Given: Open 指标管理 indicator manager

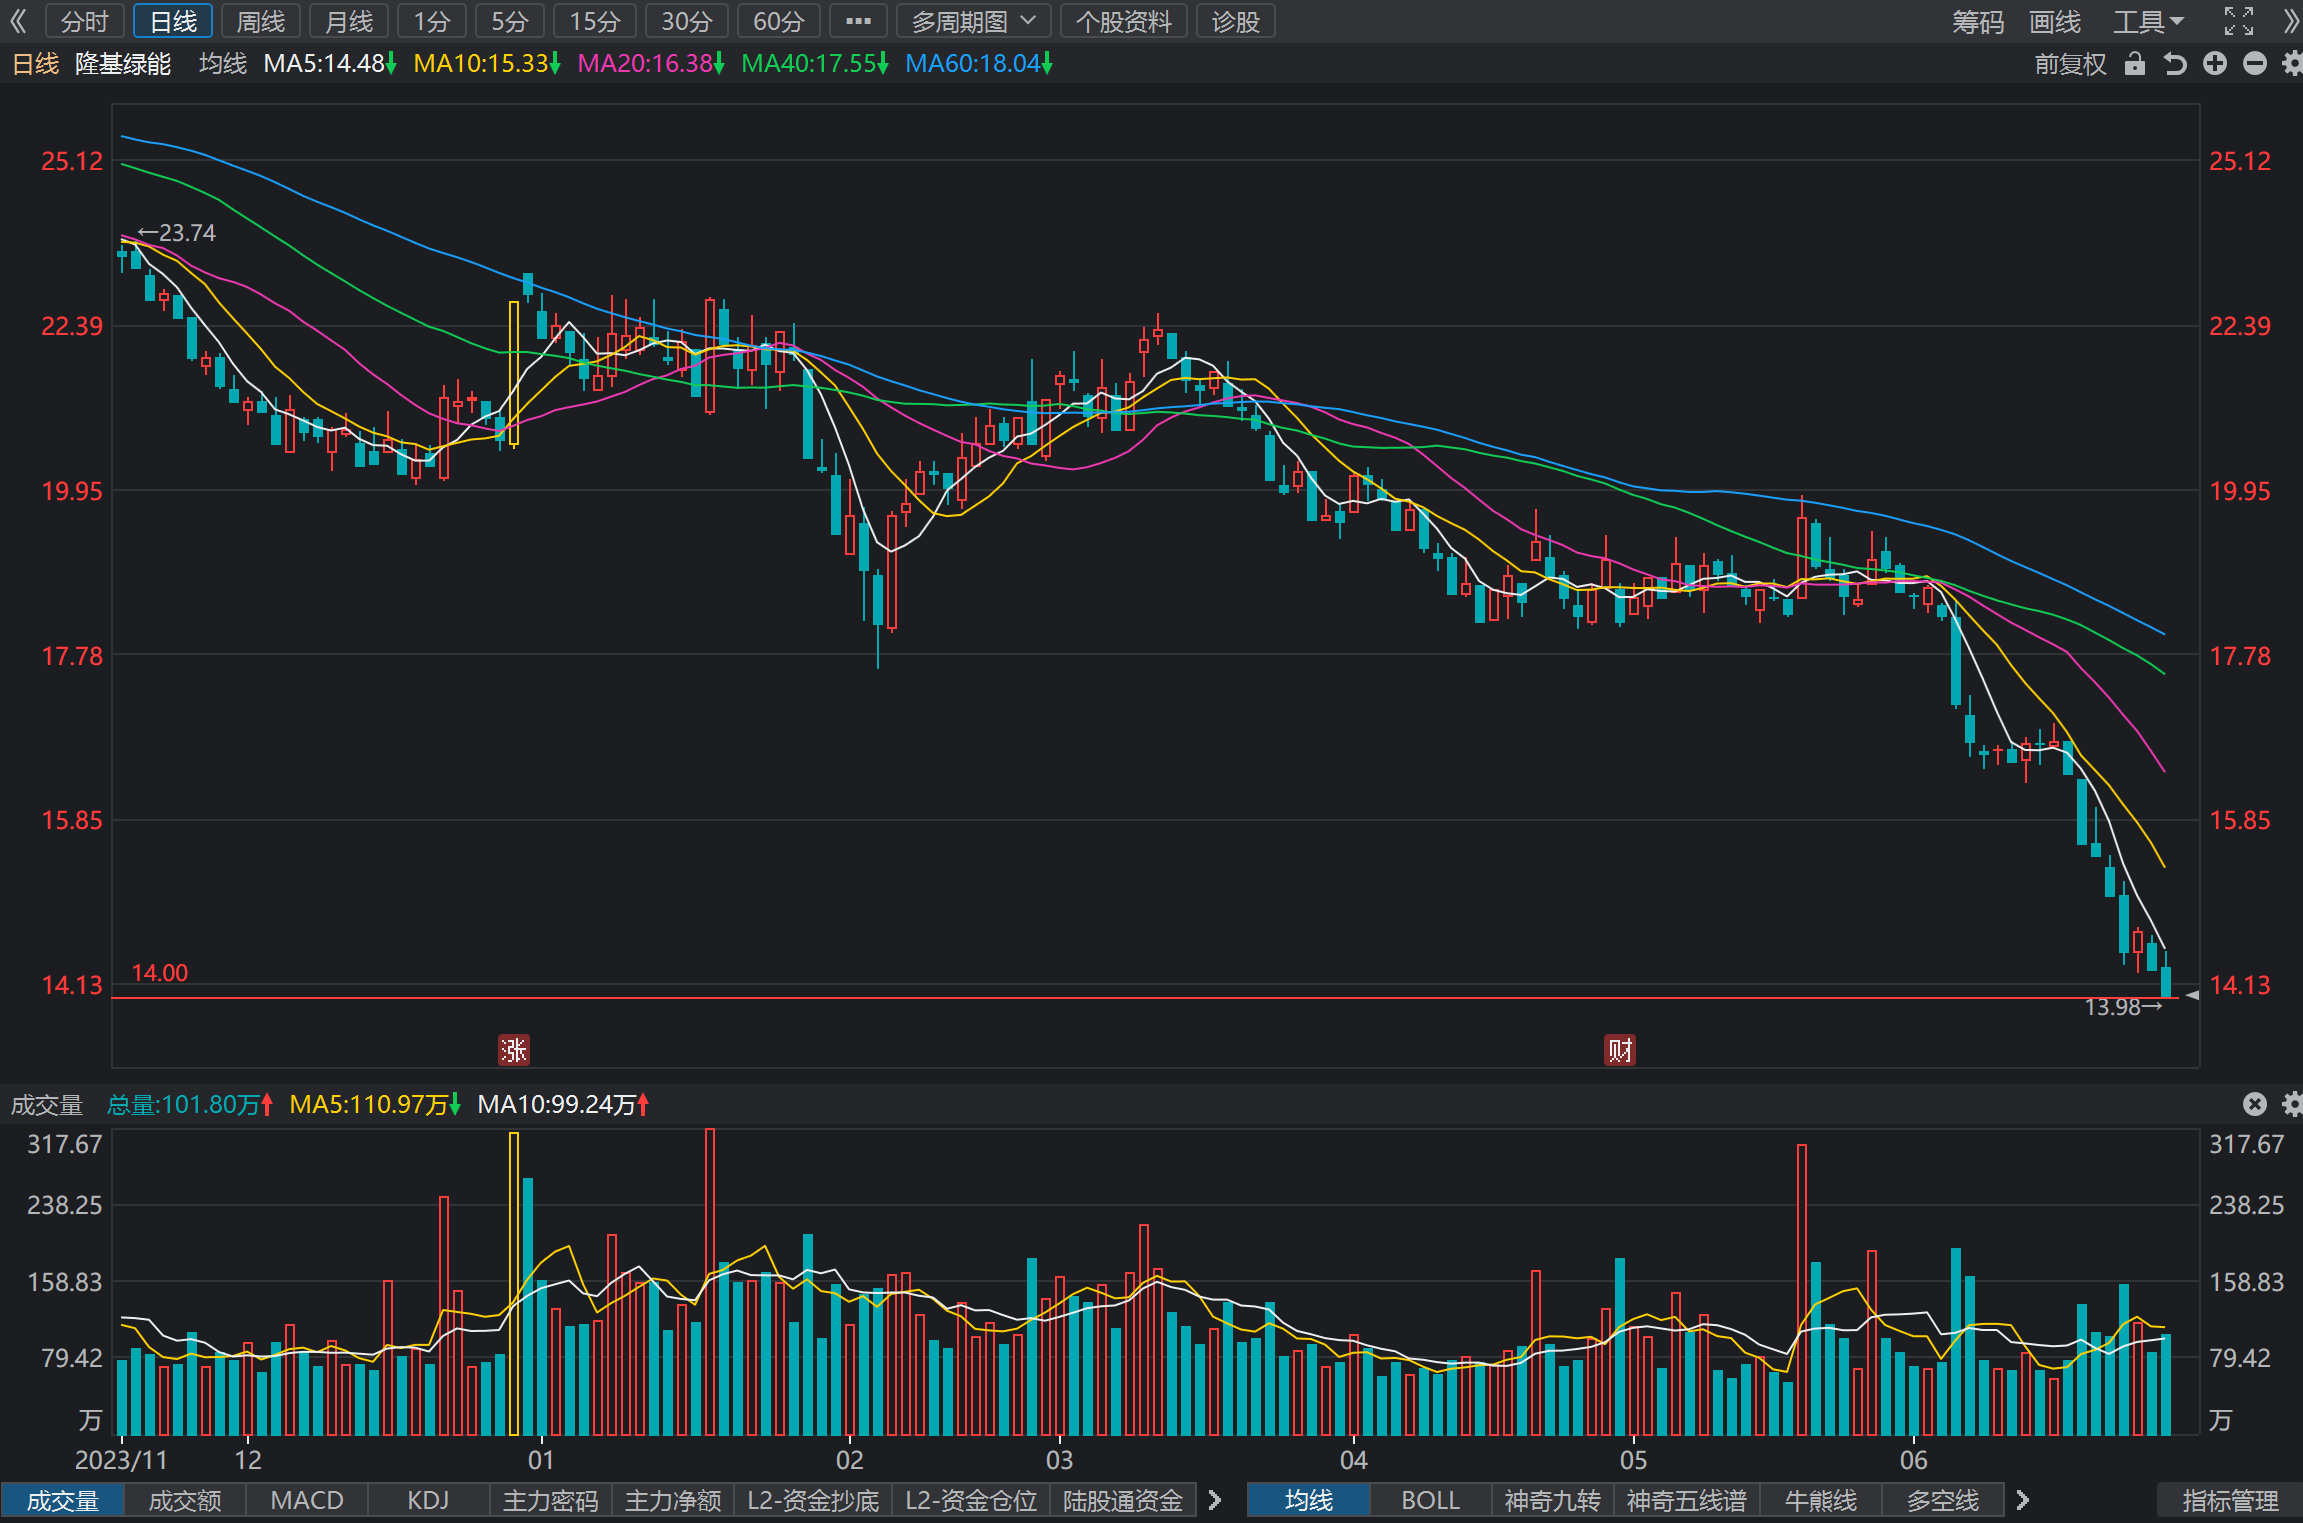Looking at the screenshot, I should click(x=2230, y=1500).
